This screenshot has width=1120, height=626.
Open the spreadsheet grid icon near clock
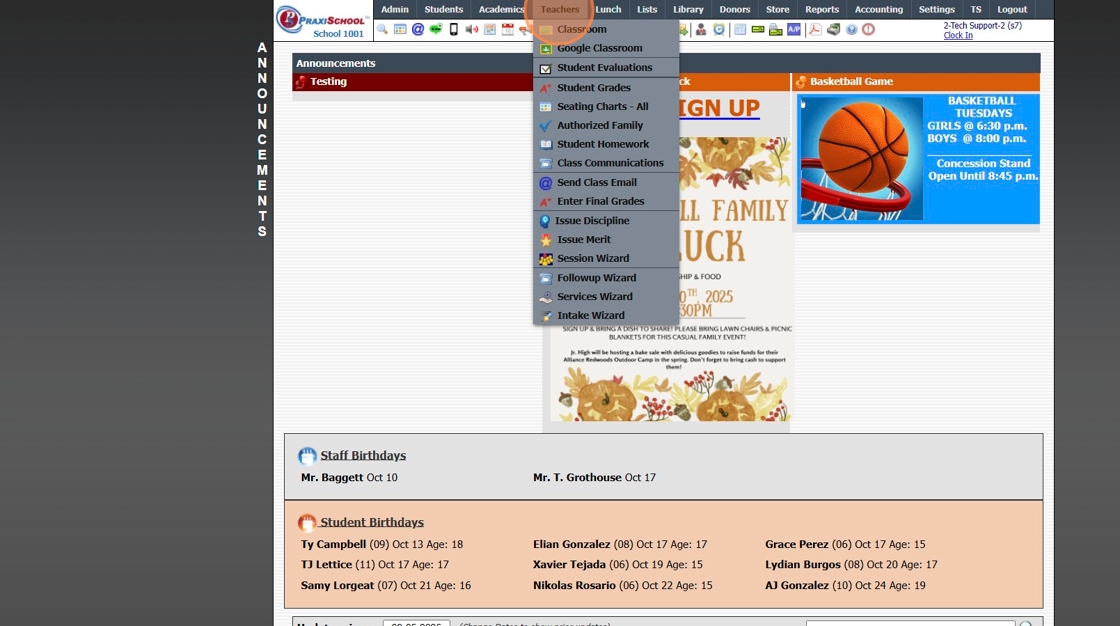coord(740,29)
